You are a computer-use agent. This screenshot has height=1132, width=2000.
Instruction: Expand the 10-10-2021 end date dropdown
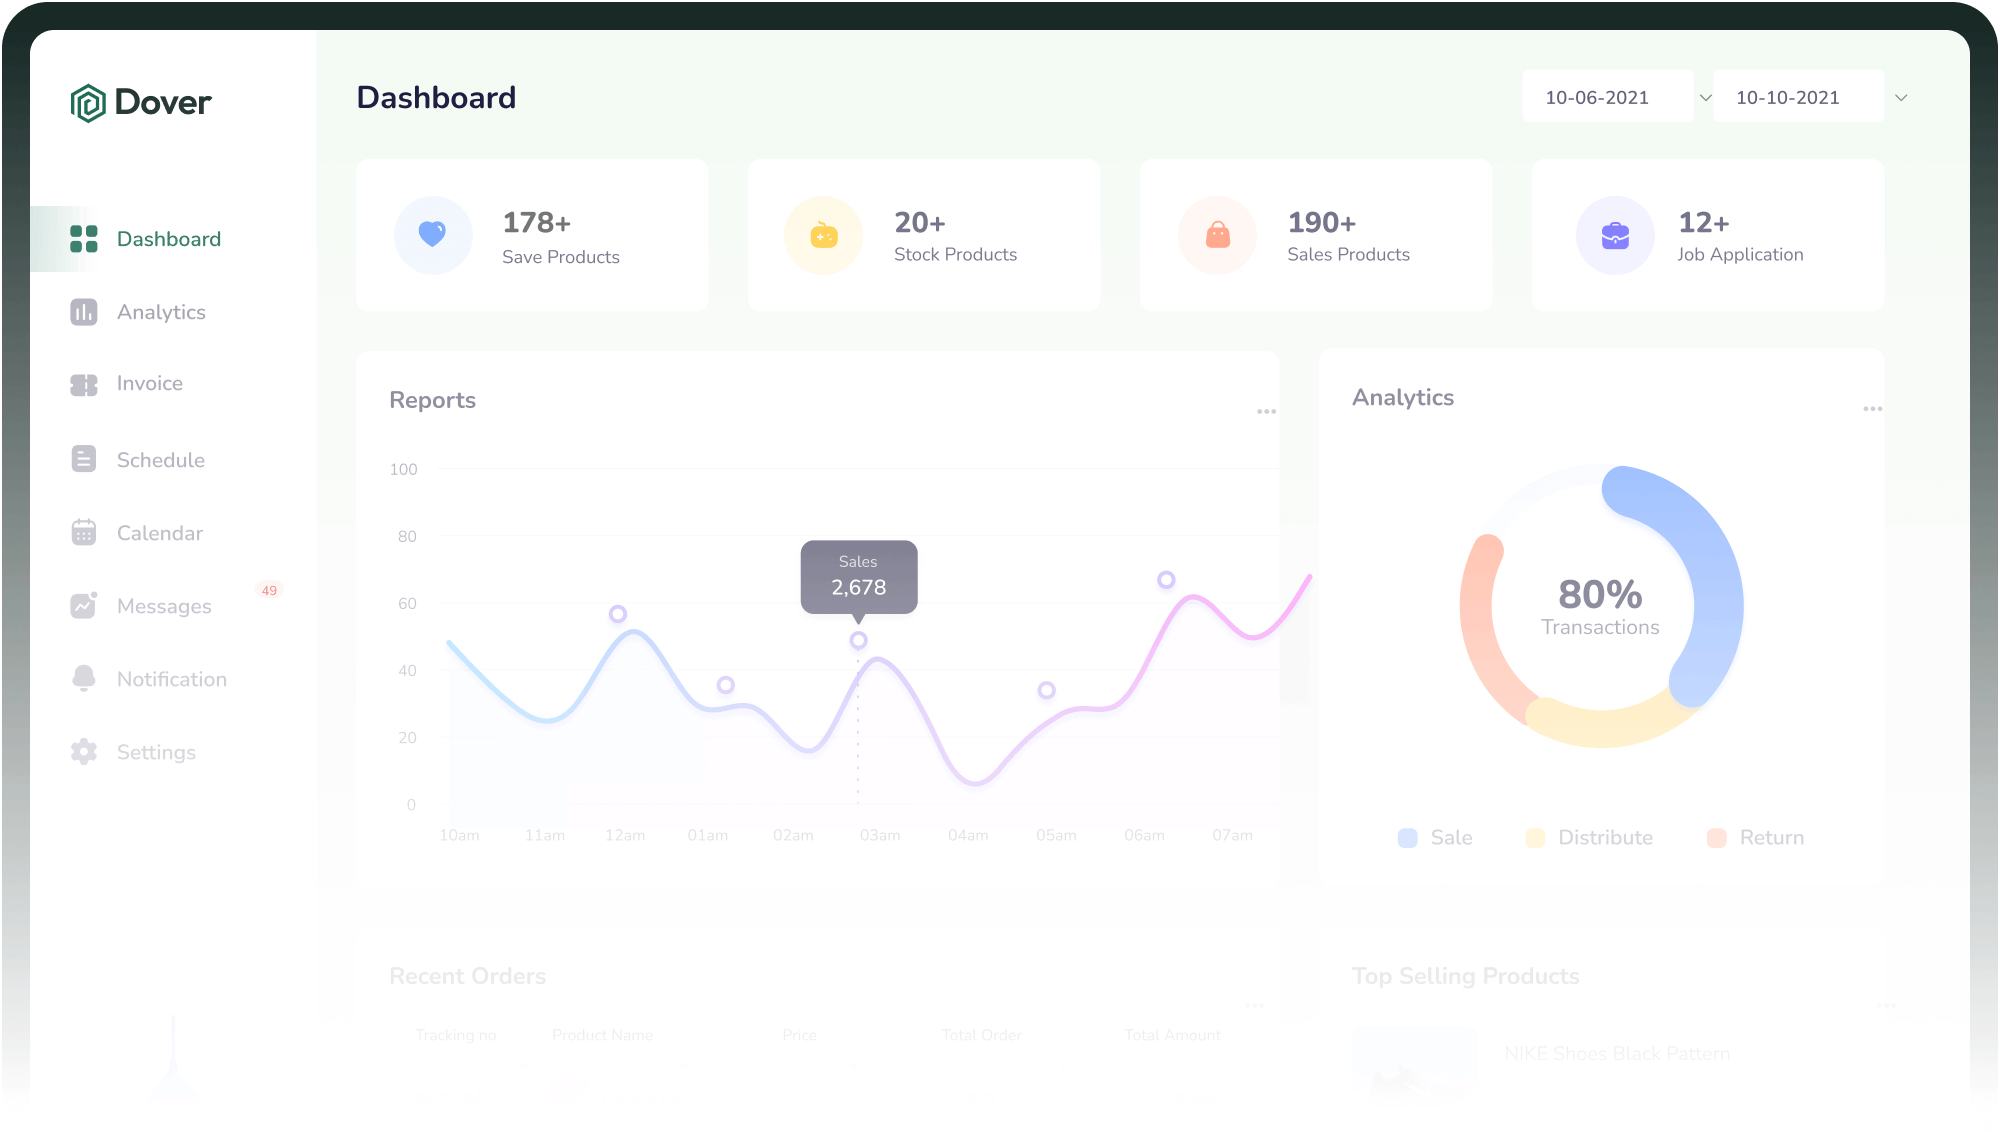click(x=1901, y=98)
